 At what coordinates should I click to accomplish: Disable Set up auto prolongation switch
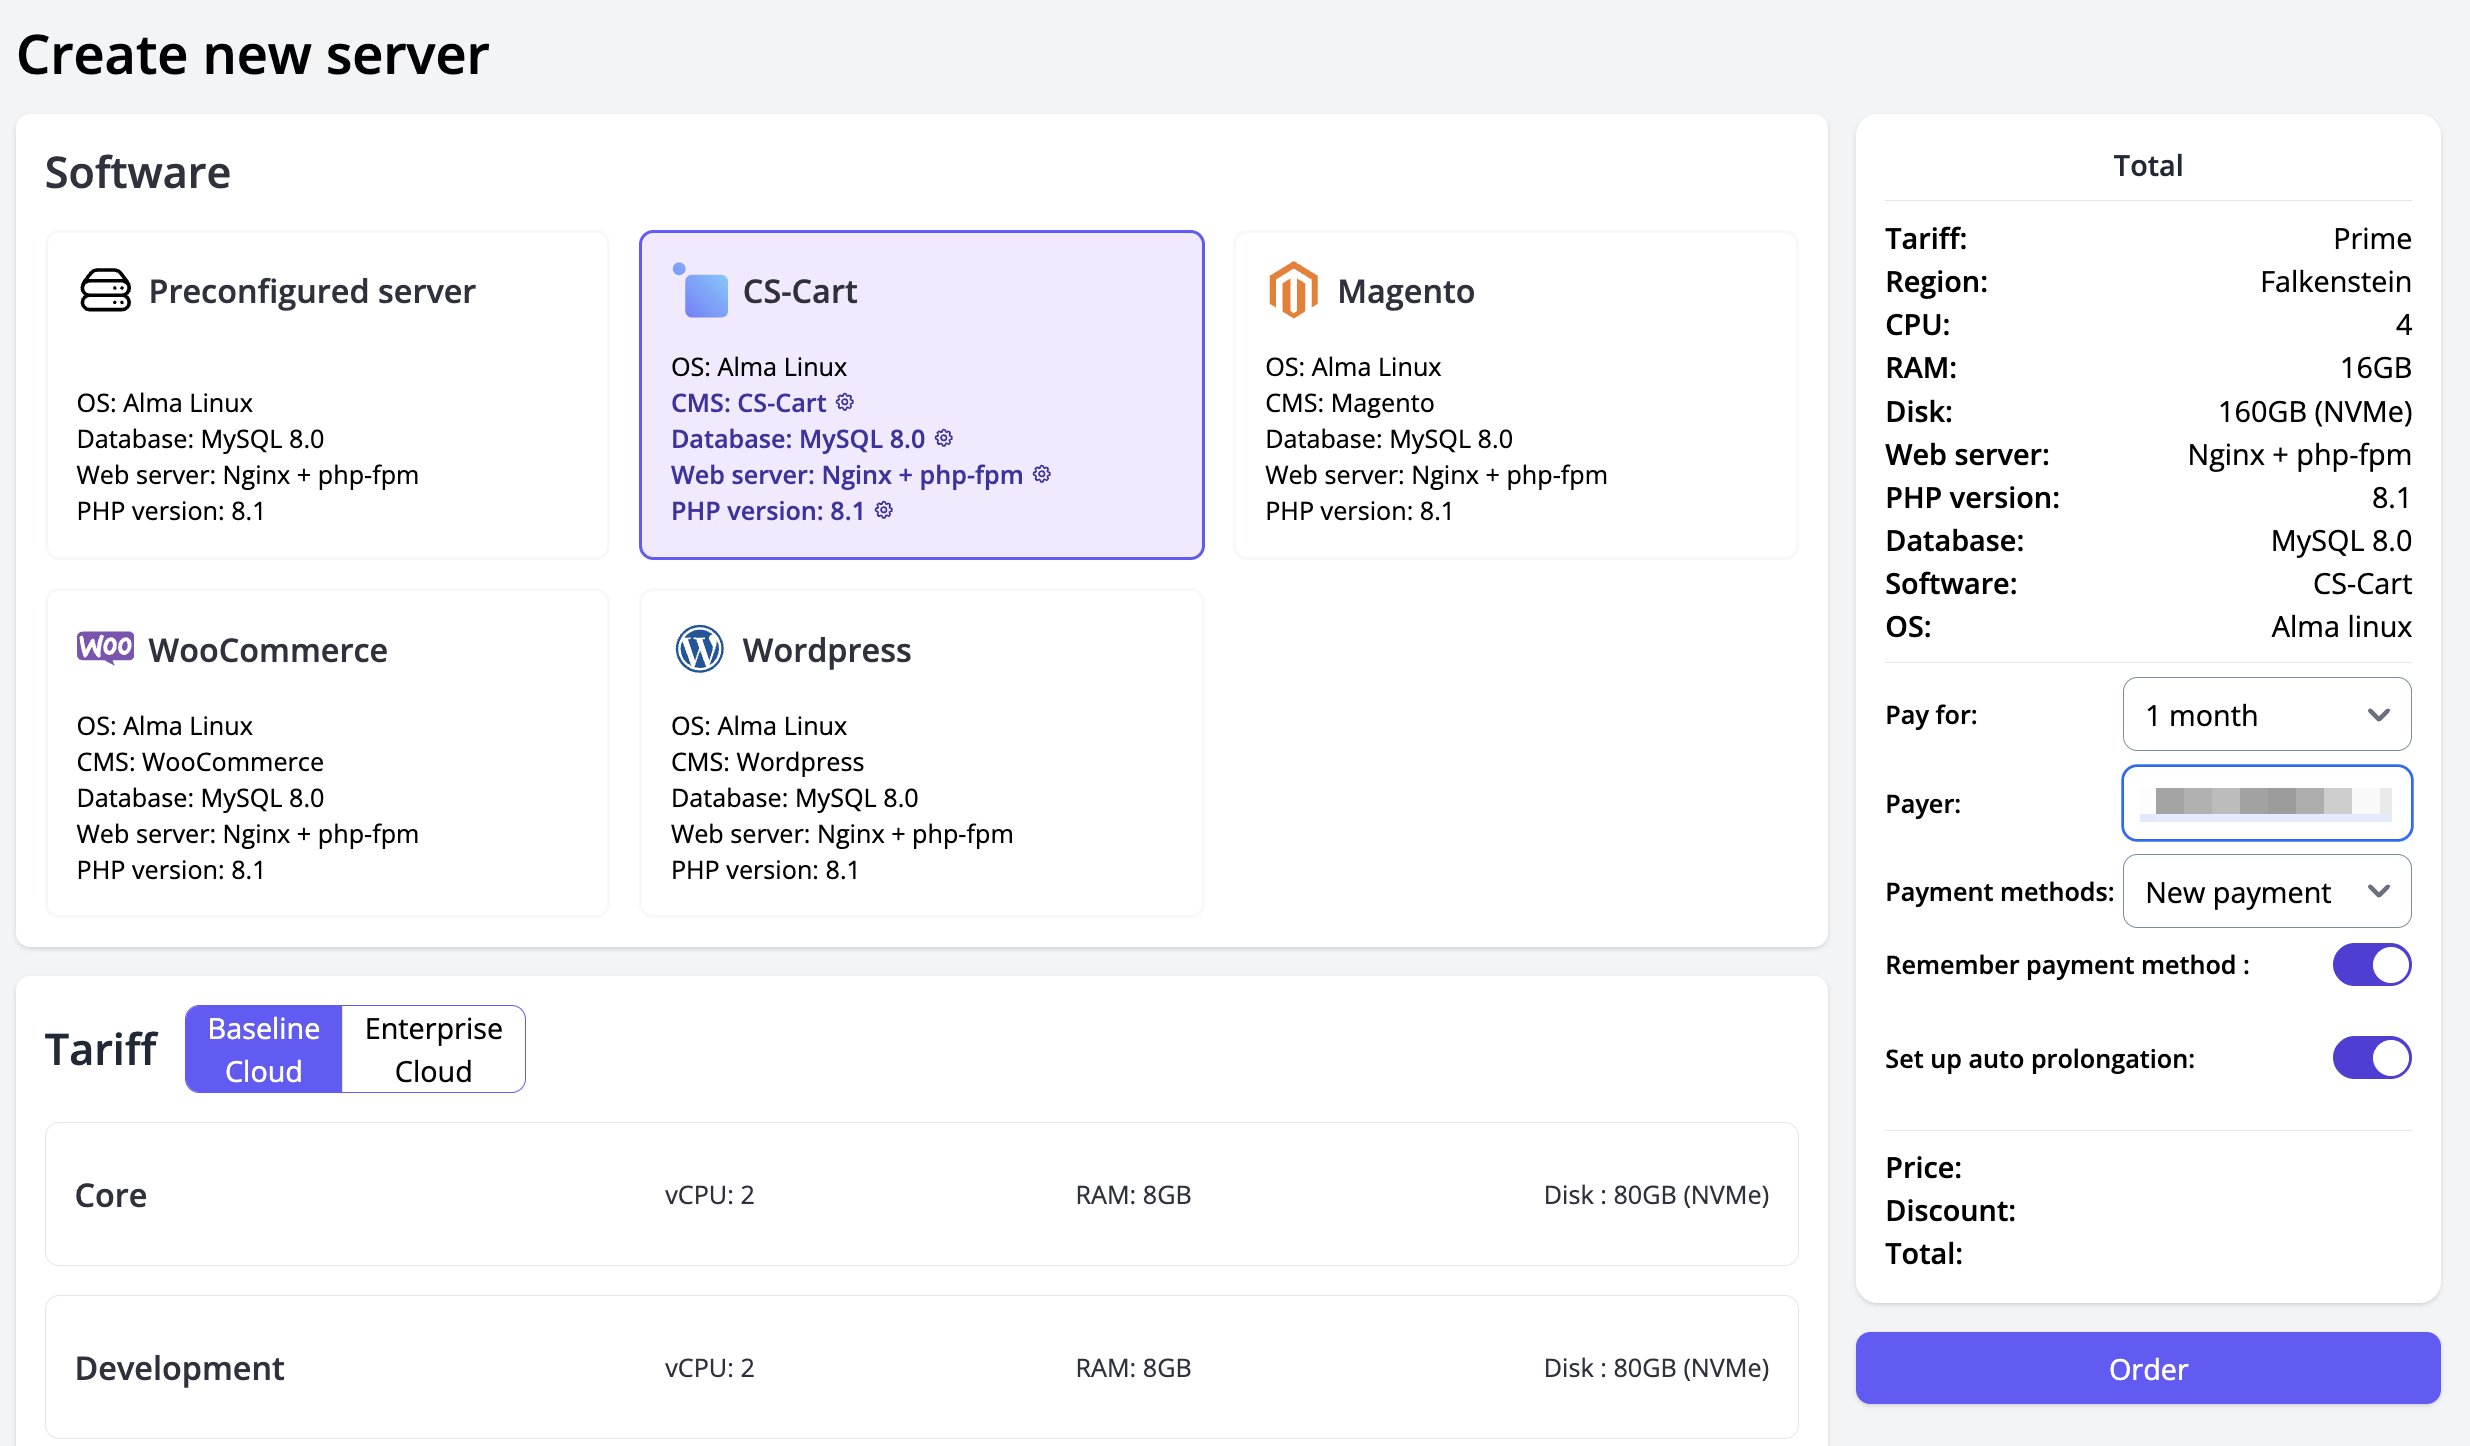[x=2371, y=1058]
